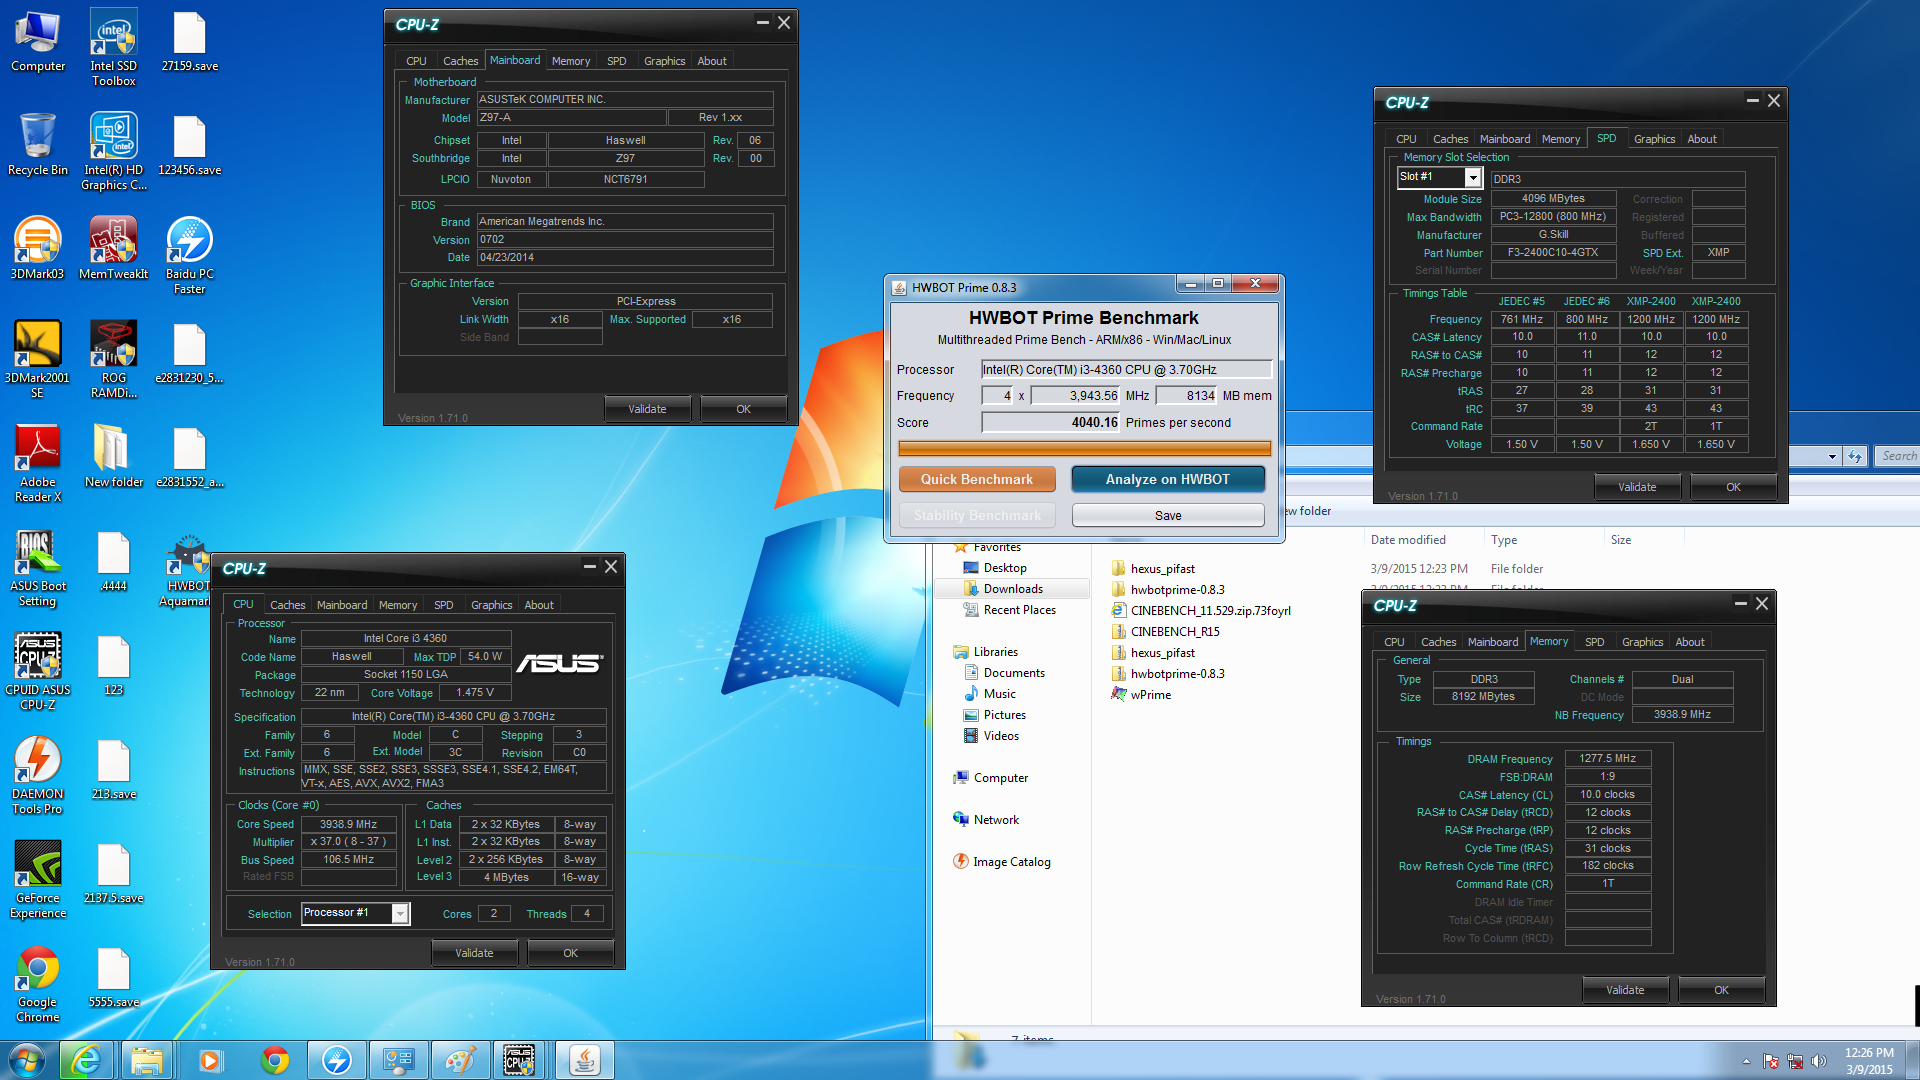Open SPD tab in CPU tab CPU-Z window
Image resolution: width=1920 pixels, height=1080 pixels.
pyautogui.click(x=443, y=605)
